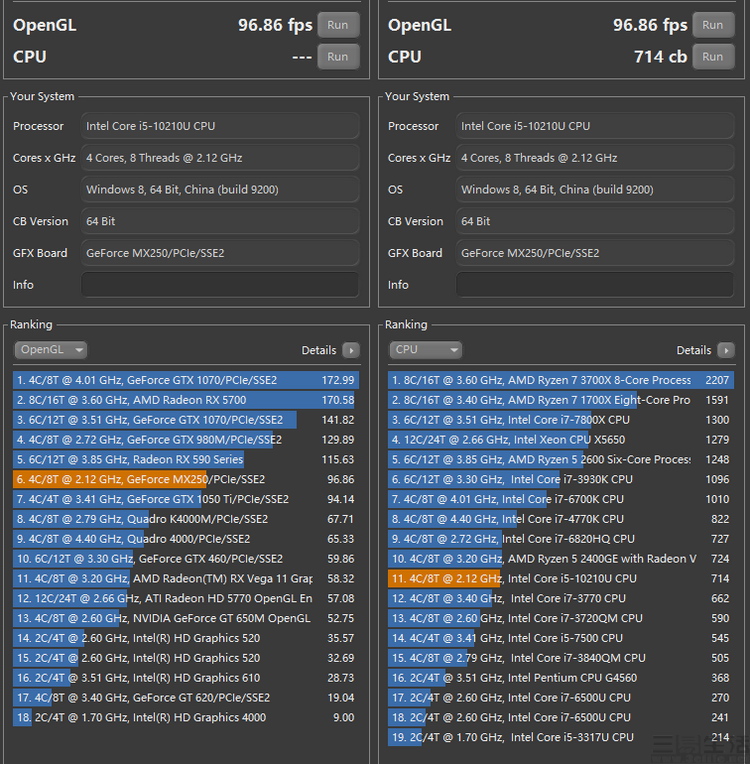750x764 pixels.
Task: Click left panel Info input field
Action: 220,285
